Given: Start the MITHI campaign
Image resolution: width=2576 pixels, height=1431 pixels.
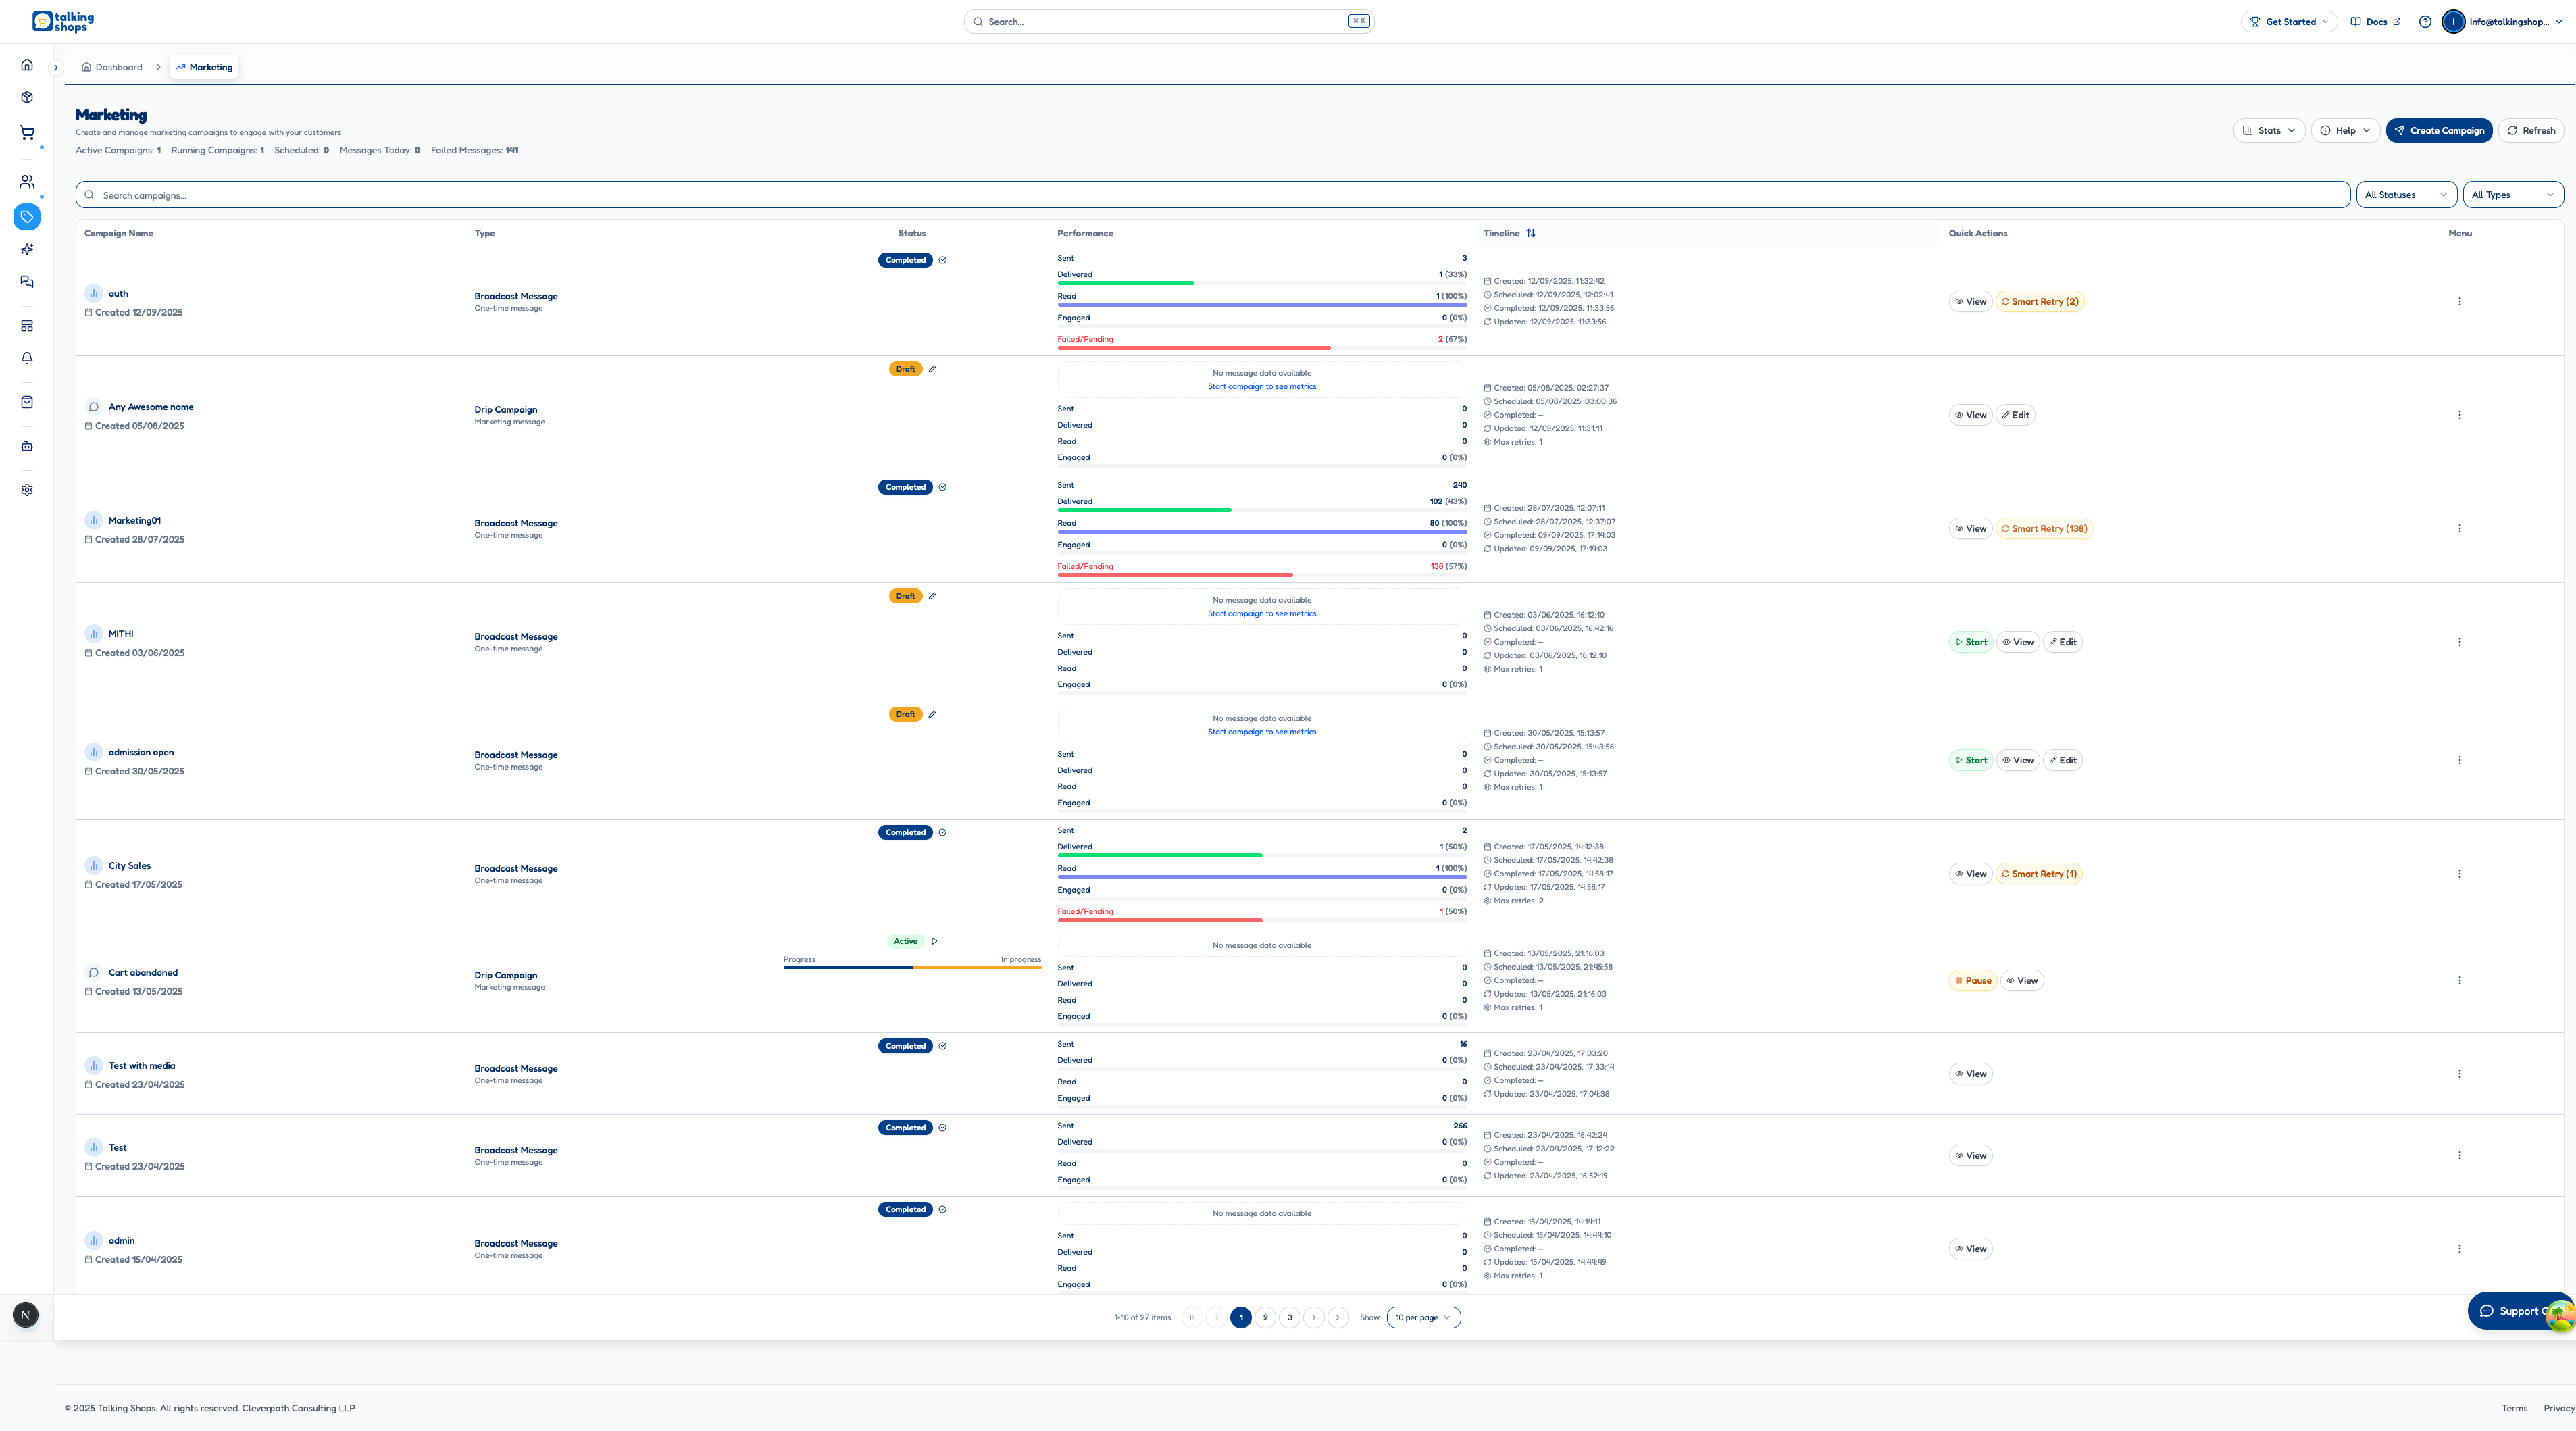Looking at the screenshot, I should 1970,641.
